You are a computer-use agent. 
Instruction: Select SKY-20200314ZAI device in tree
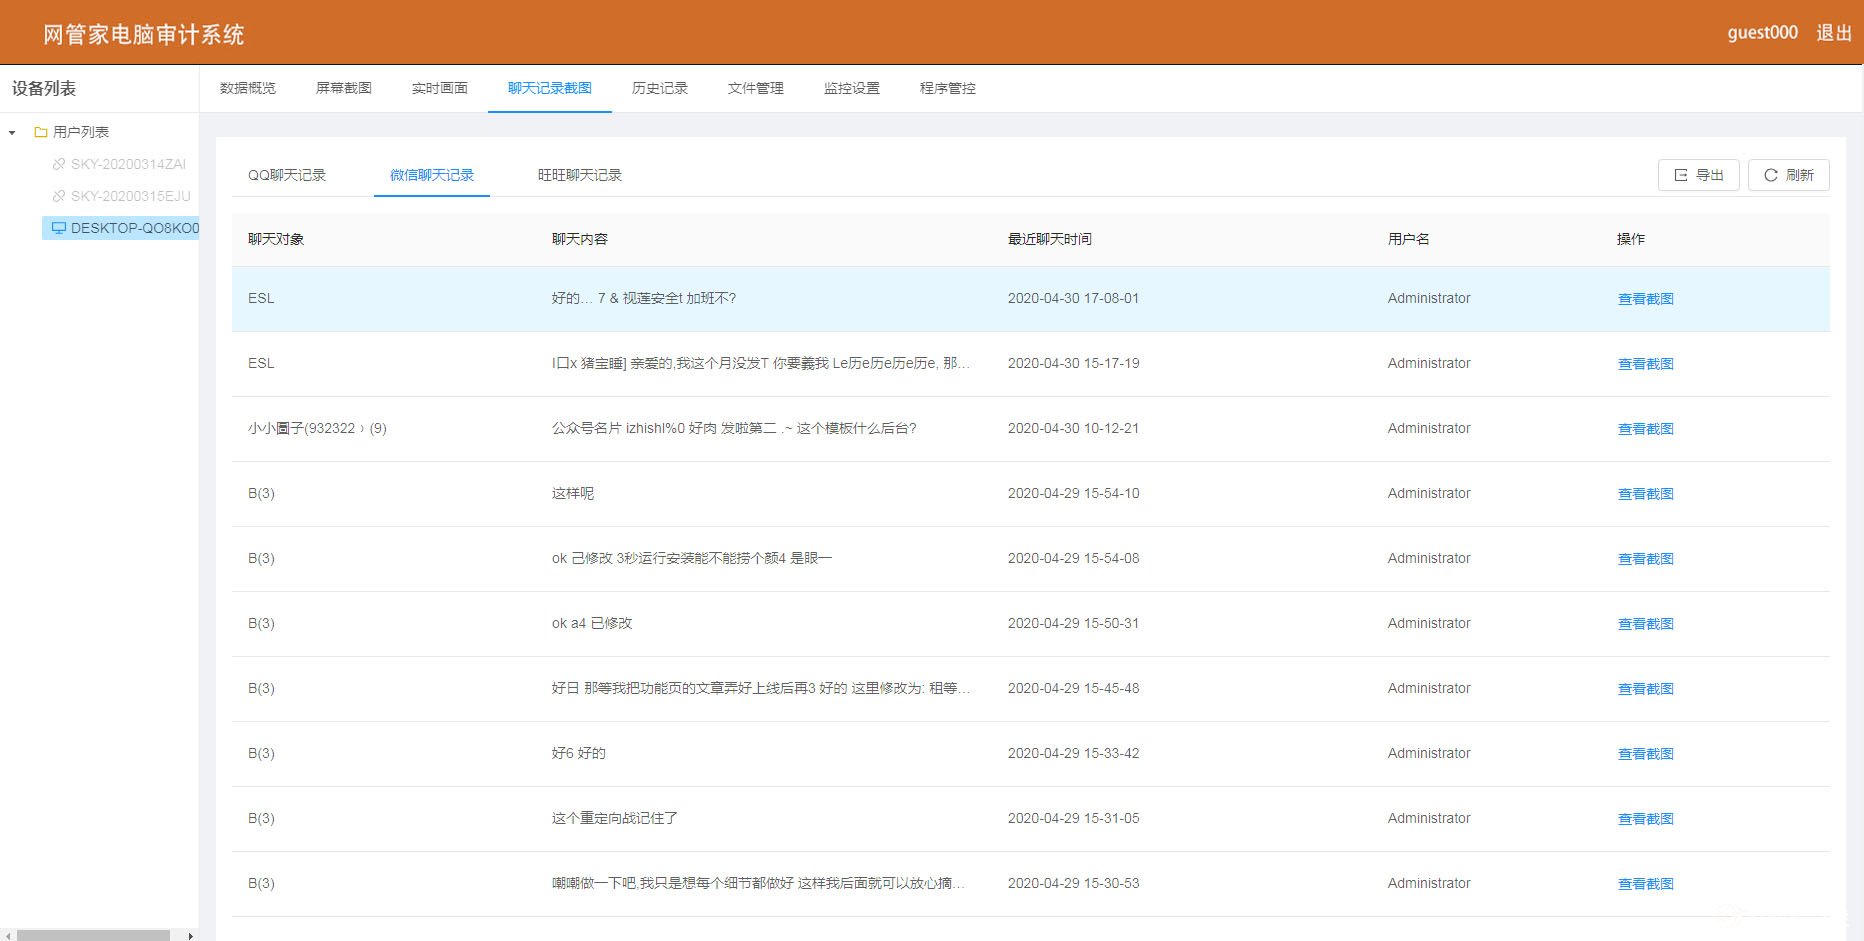[128, 164]
